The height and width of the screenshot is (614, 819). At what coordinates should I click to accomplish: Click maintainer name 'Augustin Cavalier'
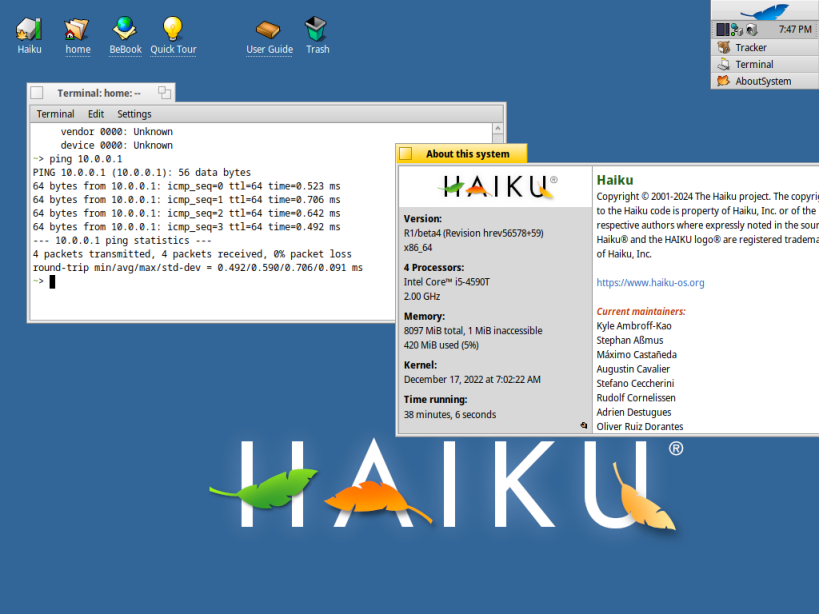pos(633,369)
